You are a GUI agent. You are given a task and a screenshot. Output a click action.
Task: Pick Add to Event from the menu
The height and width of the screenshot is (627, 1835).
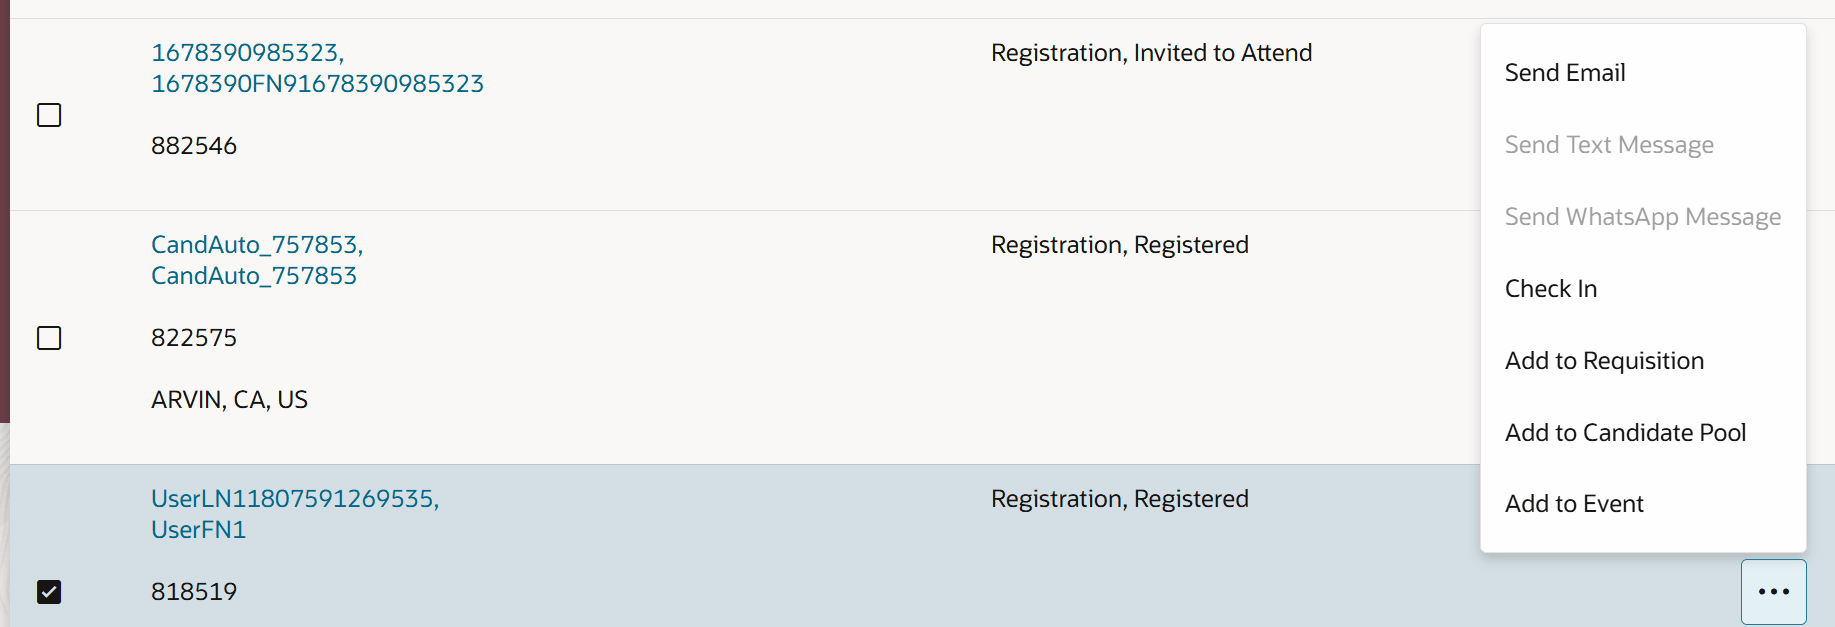pyautogui.click(x=1574, y=503)
